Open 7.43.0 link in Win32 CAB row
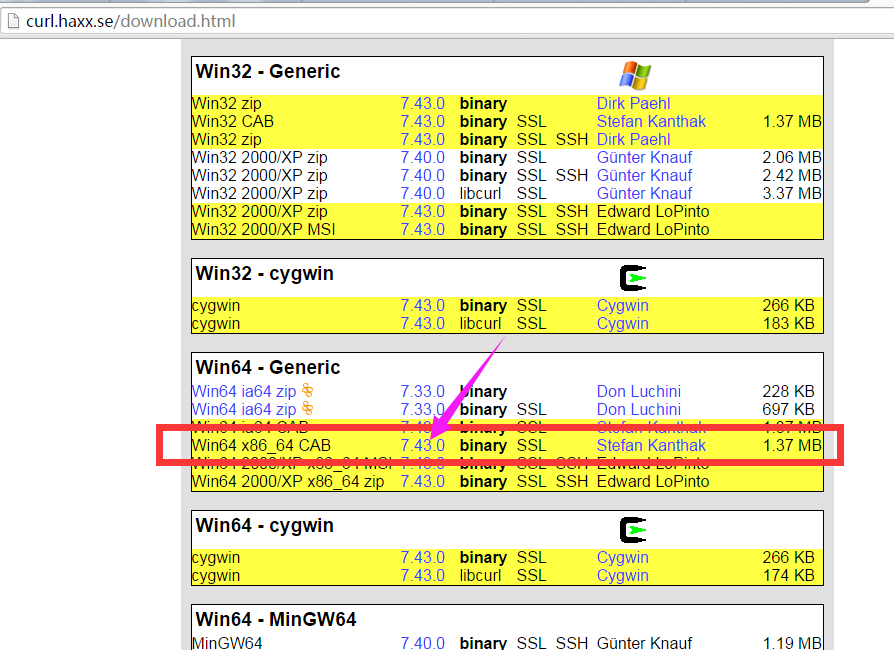894x650 pixels. (x=422, y=121)
